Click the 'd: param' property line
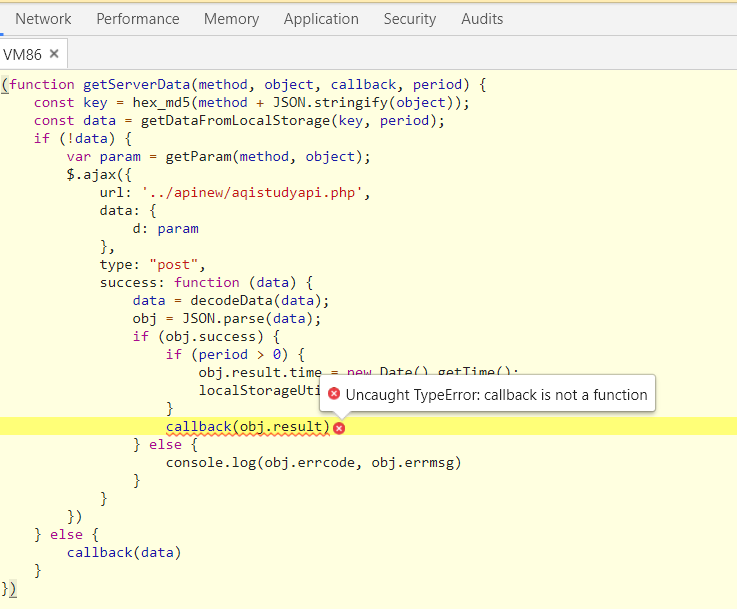Image resolution: width=737 pixels, height=609 pixels. (165, 229)
